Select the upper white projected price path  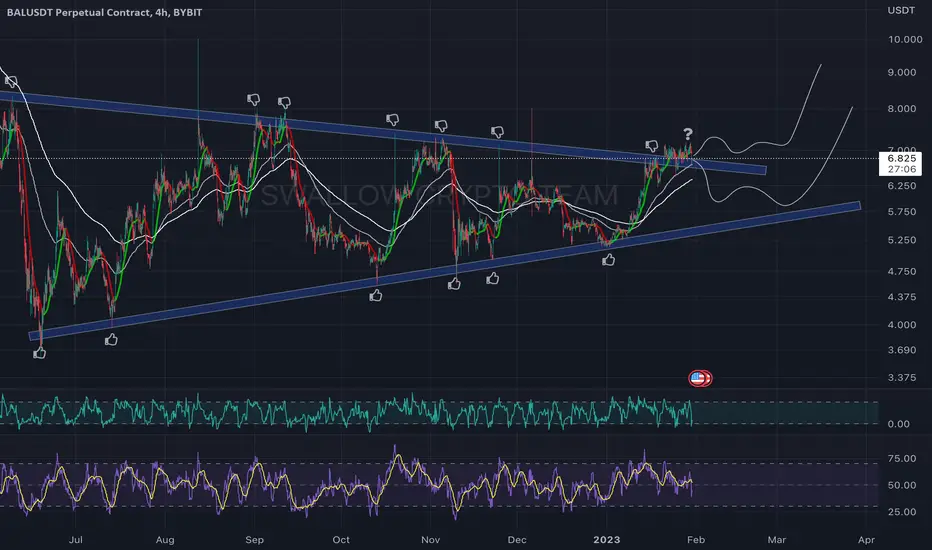point(757,143)
